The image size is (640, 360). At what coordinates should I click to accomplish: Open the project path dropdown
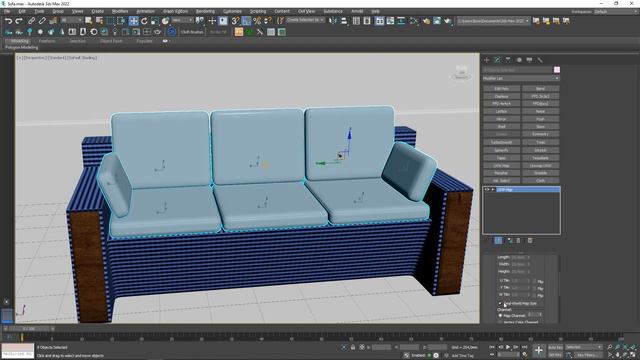pos(493,21)
